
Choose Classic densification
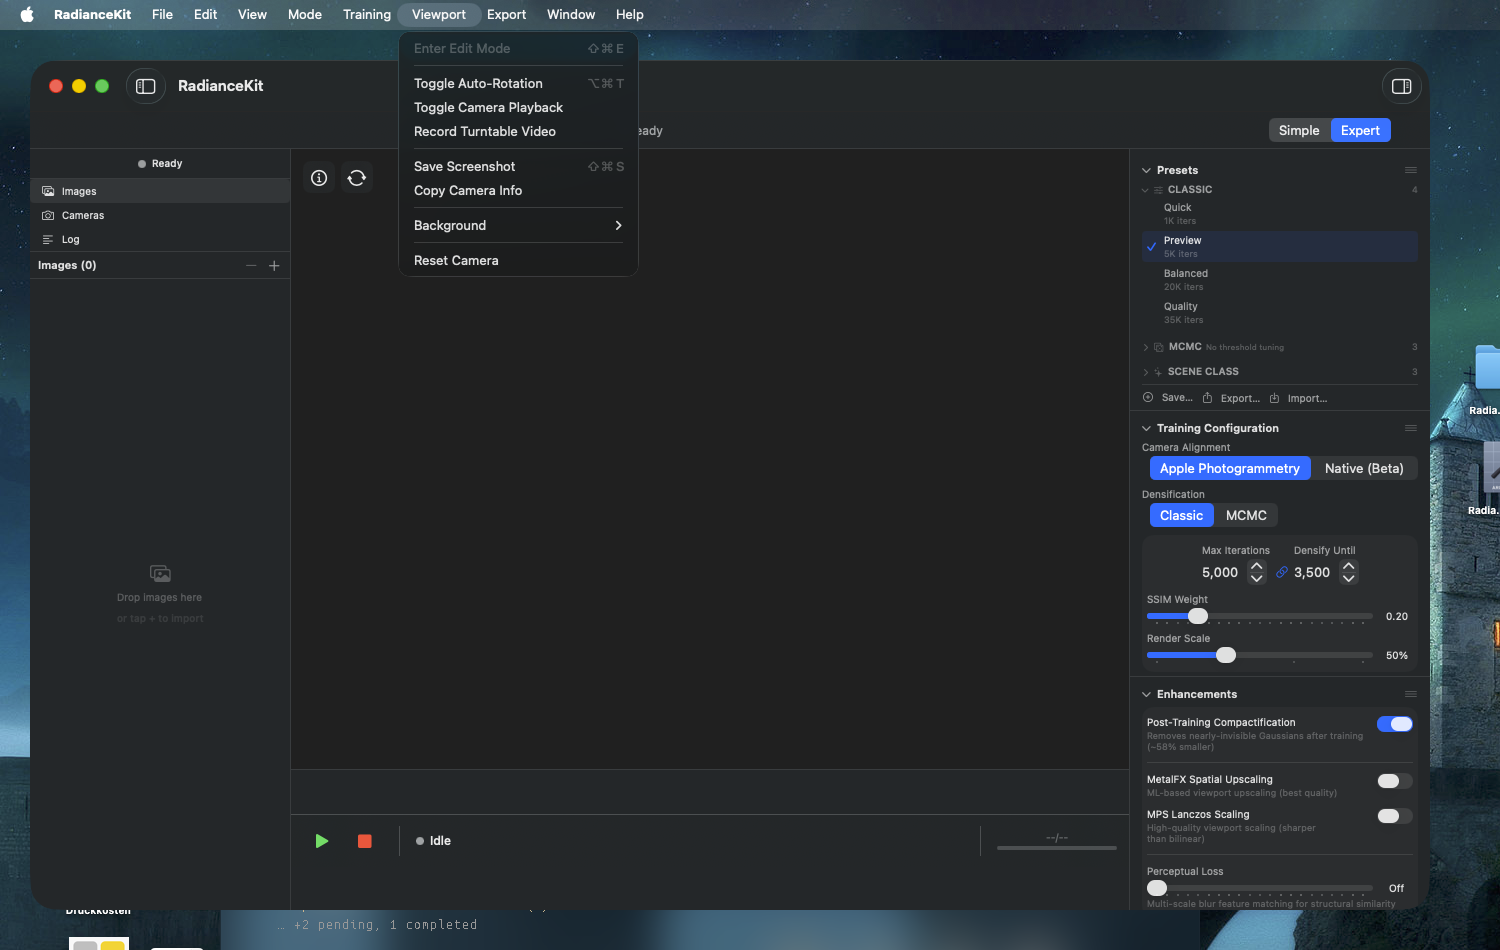click(1181, 515)
